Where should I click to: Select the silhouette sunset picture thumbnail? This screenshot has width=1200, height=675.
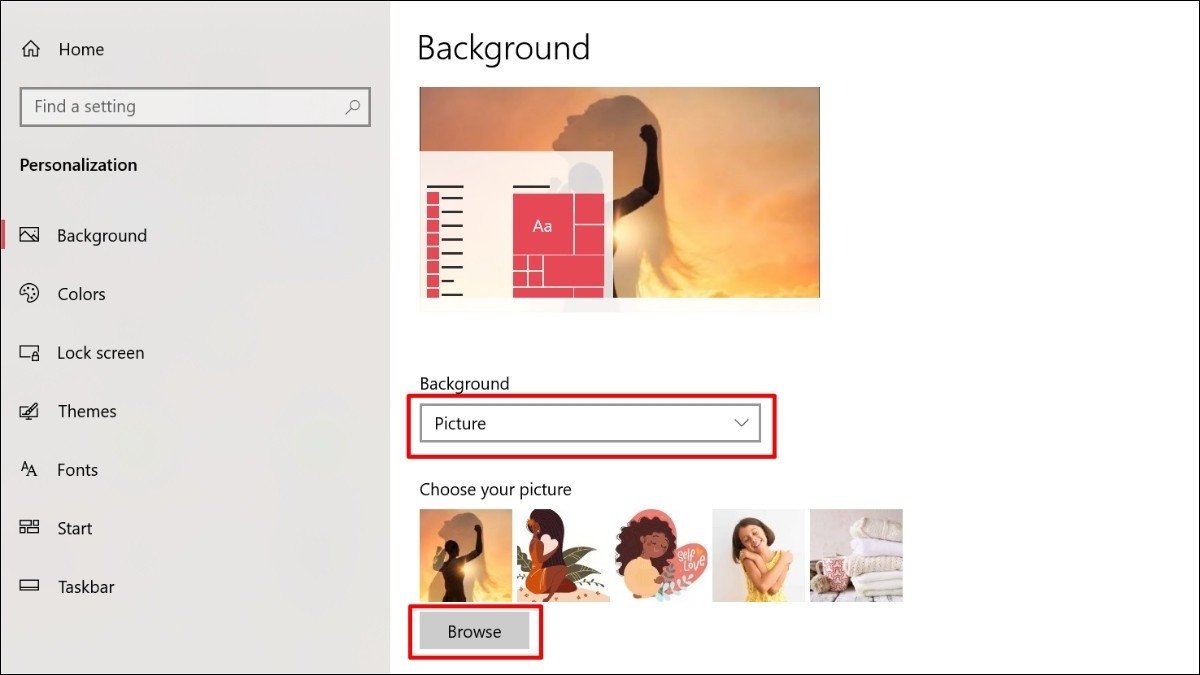[464, 553]
